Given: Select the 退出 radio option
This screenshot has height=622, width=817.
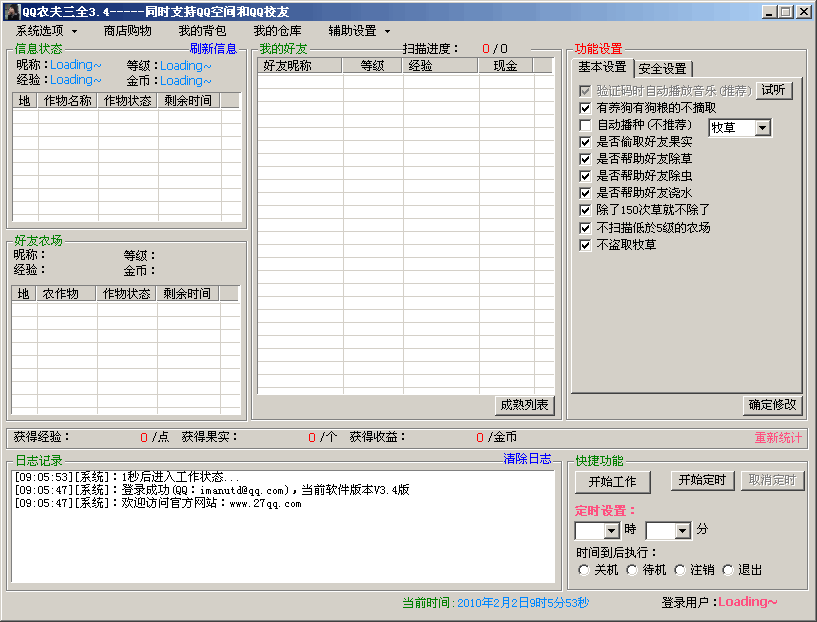Looking at the screenshot, I should tap(727, 570).
